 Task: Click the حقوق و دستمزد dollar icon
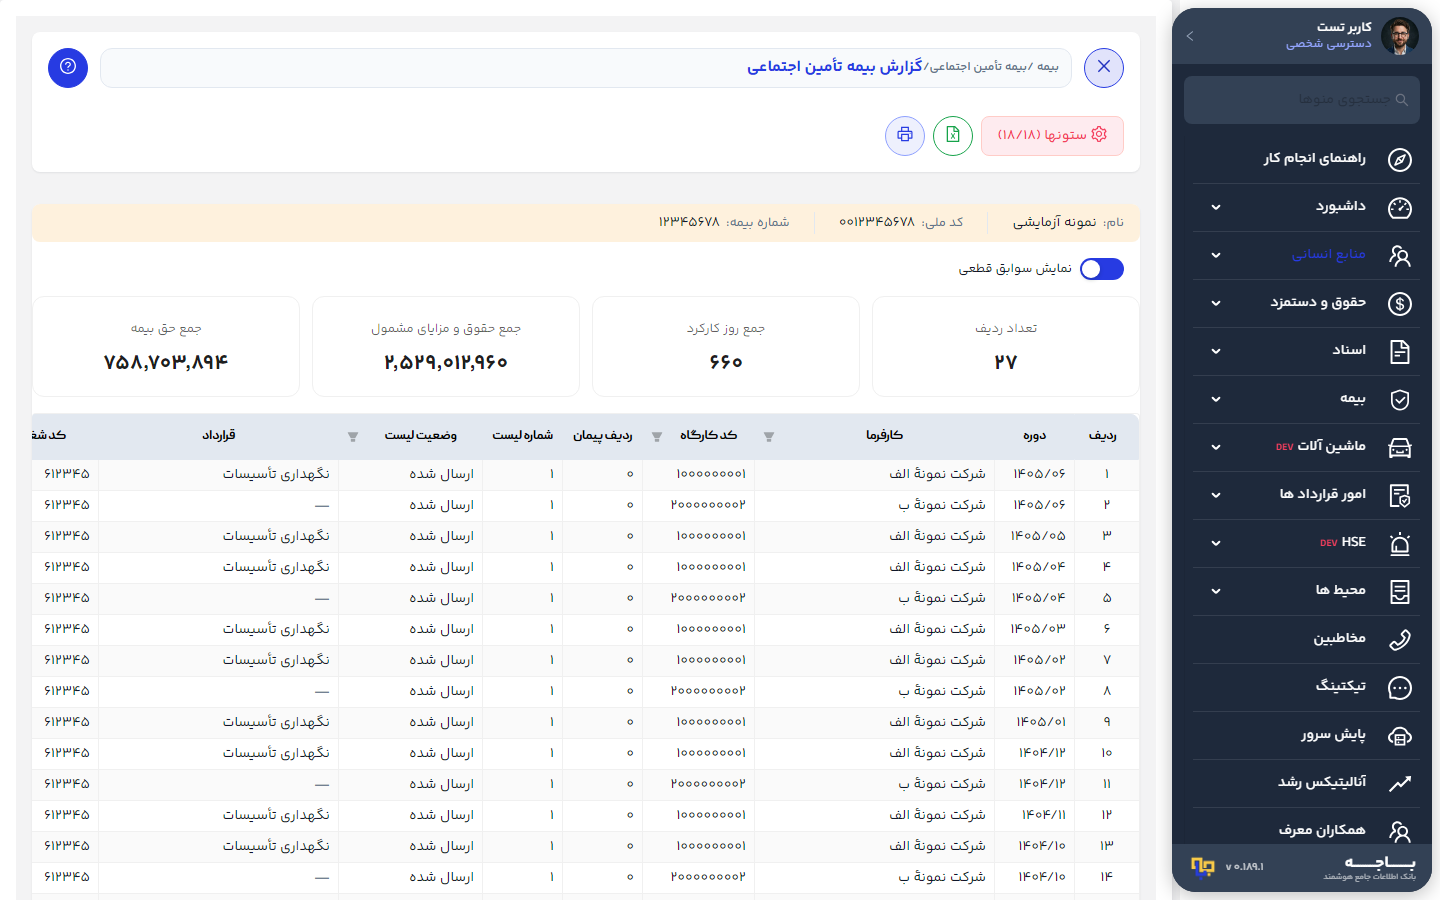click(x=1400, y=303)
